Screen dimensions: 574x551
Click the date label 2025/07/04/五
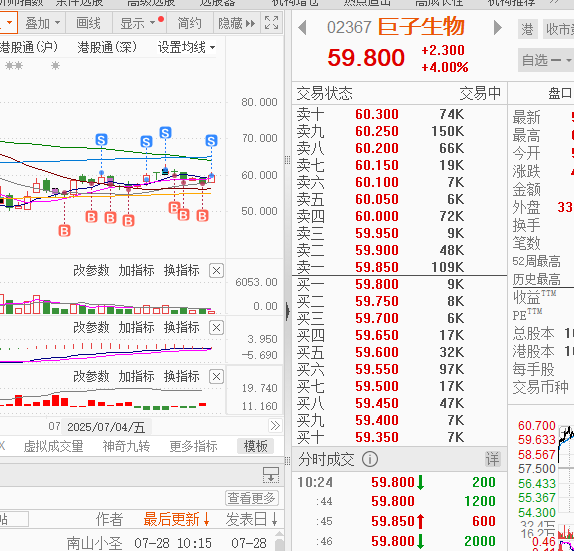pos(106,427)
